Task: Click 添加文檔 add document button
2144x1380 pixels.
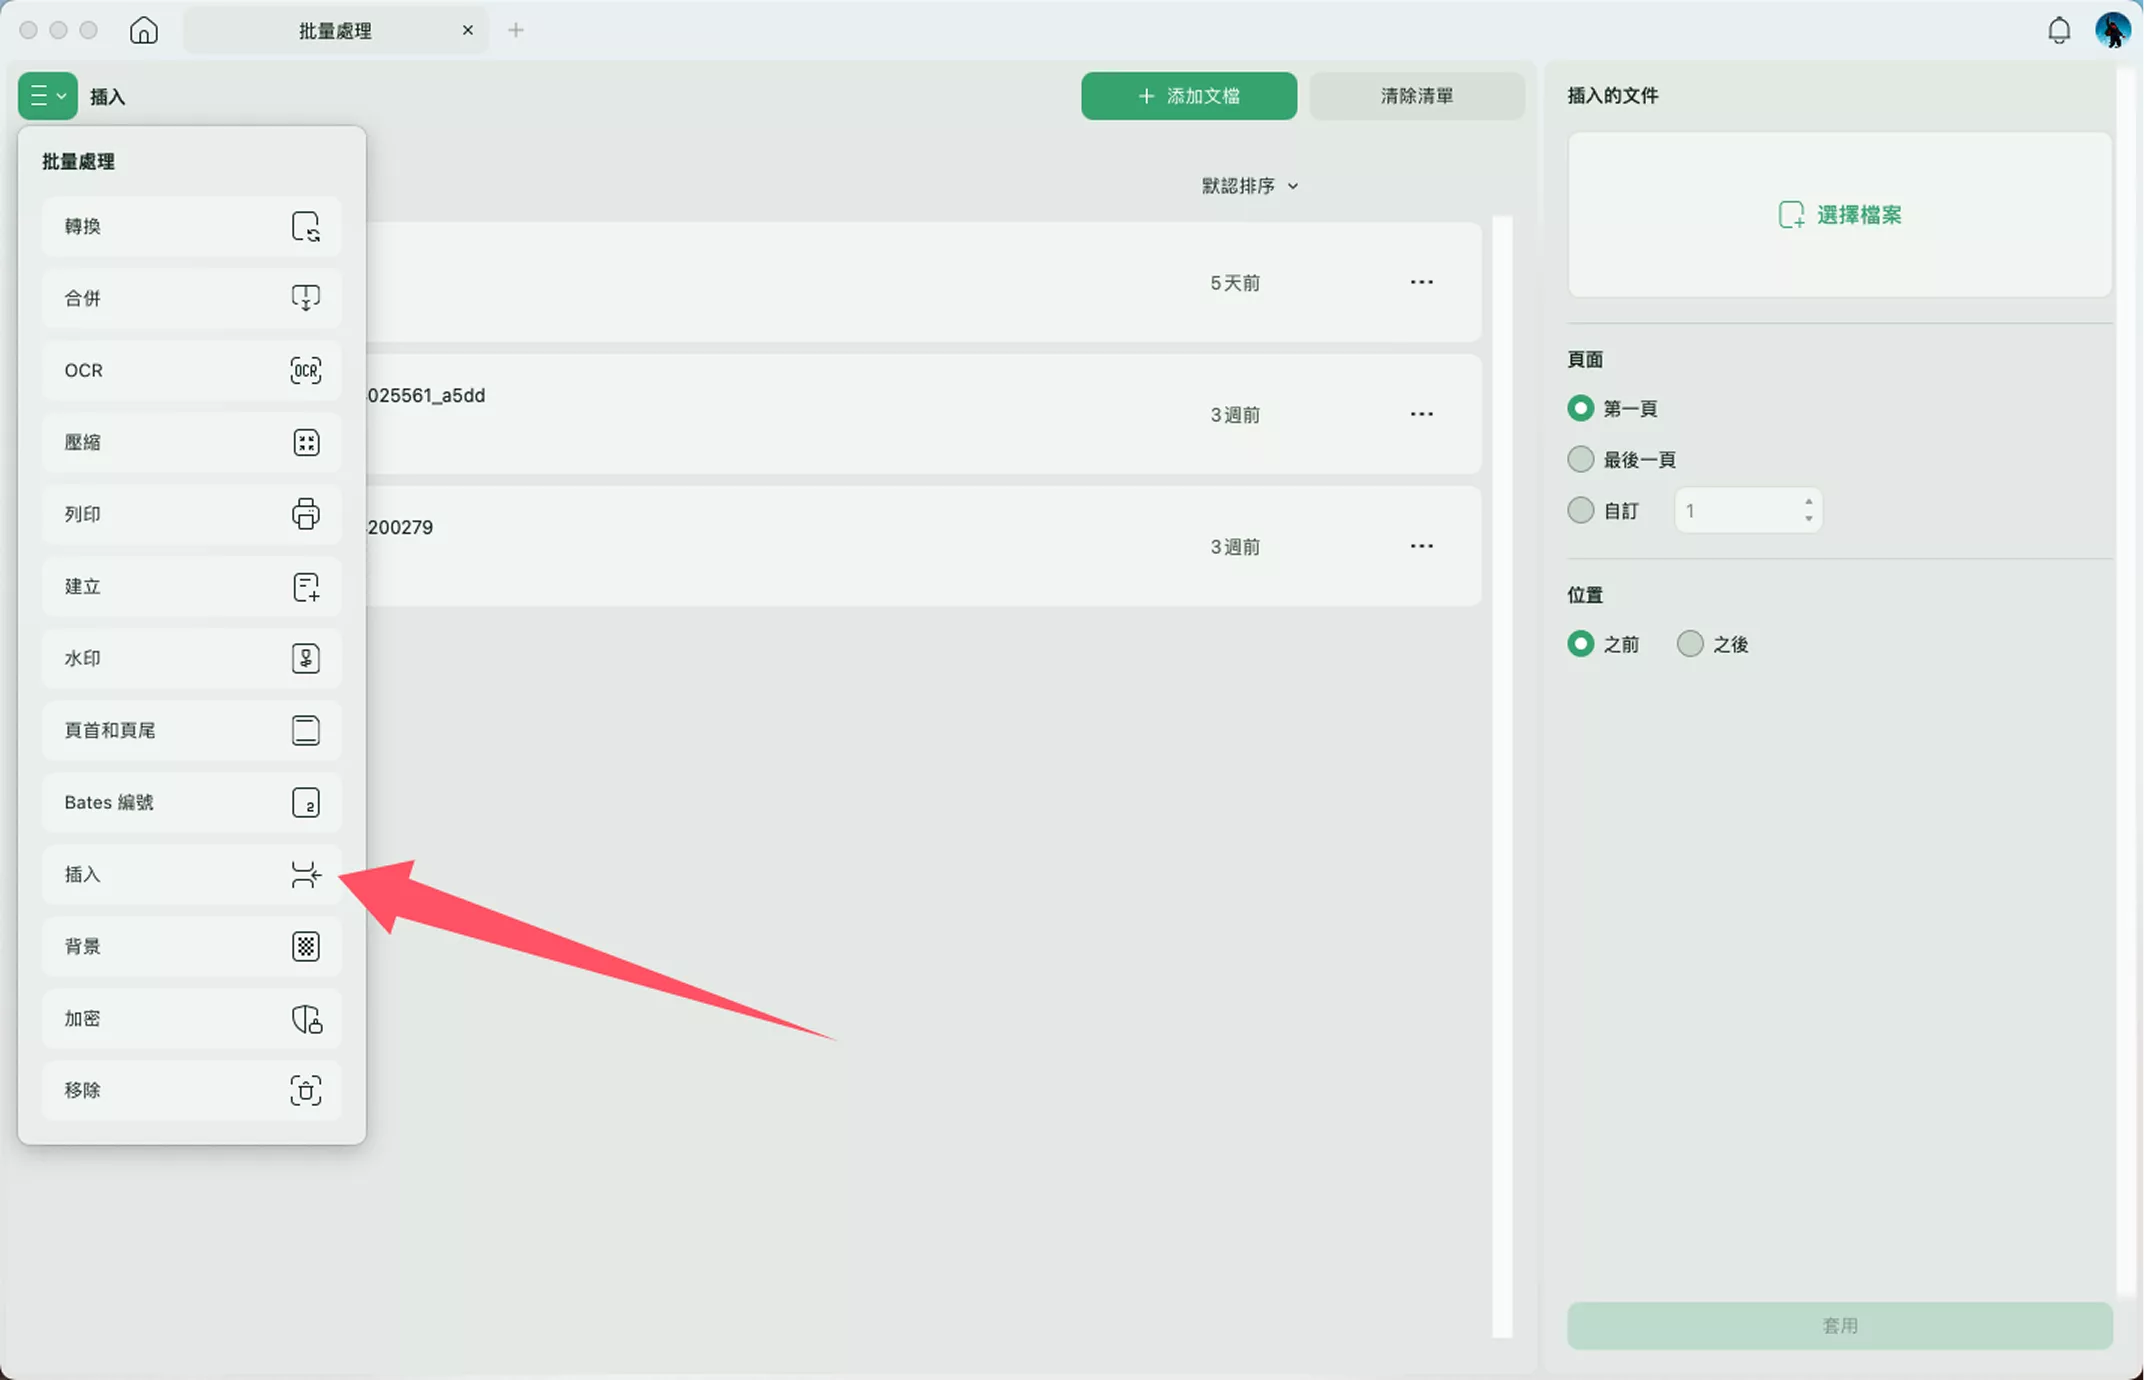Action: click(x=1189, y=96)
